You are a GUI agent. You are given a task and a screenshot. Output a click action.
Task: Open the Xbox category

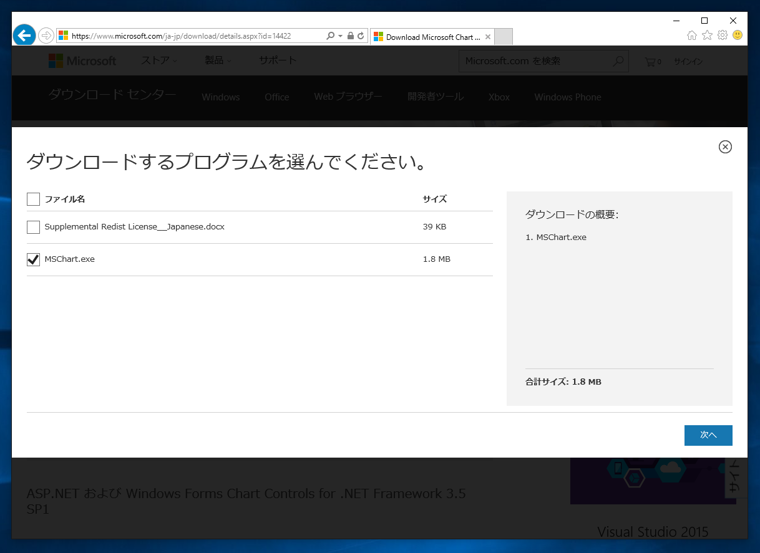pos(499,97)
